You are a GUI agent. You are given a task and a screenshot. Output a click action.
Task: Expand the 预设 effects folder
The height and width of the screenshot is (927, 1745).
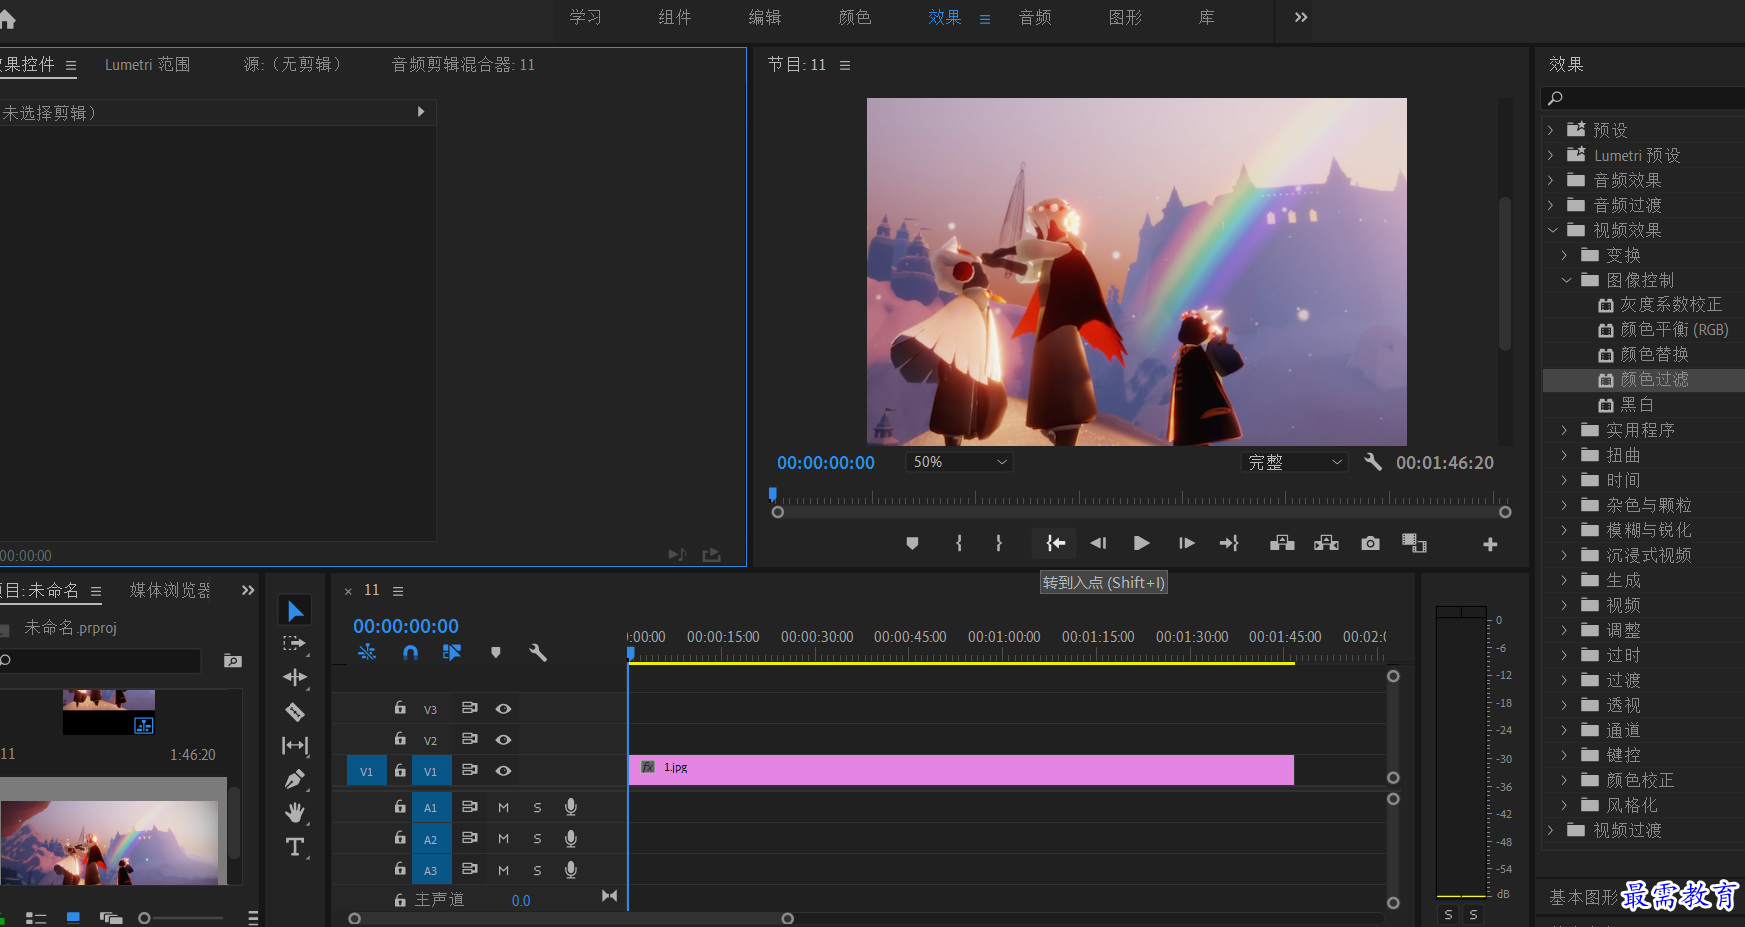point(1550,130)
